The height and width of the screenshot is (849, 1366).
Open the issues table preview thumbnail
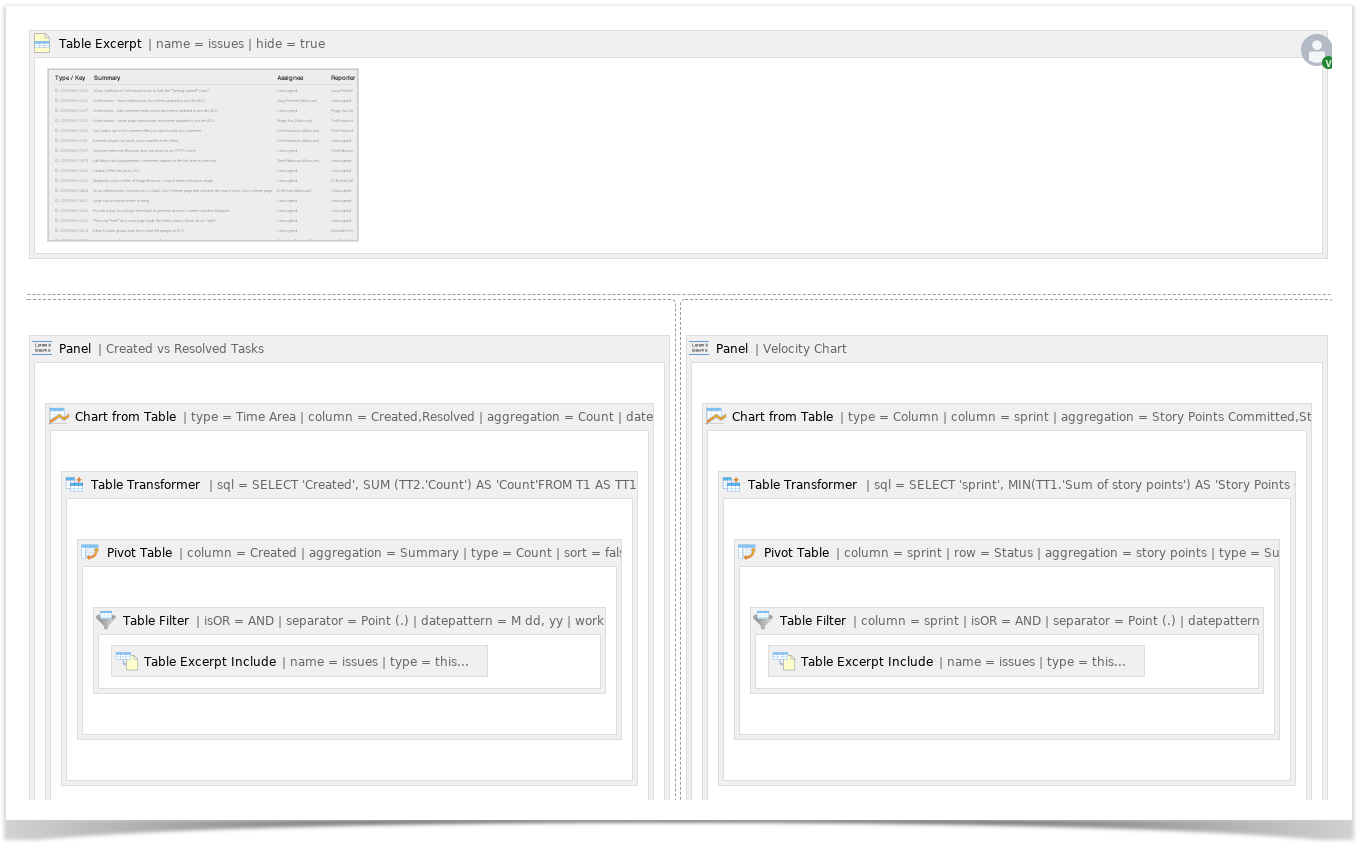(x=202, y=153)
